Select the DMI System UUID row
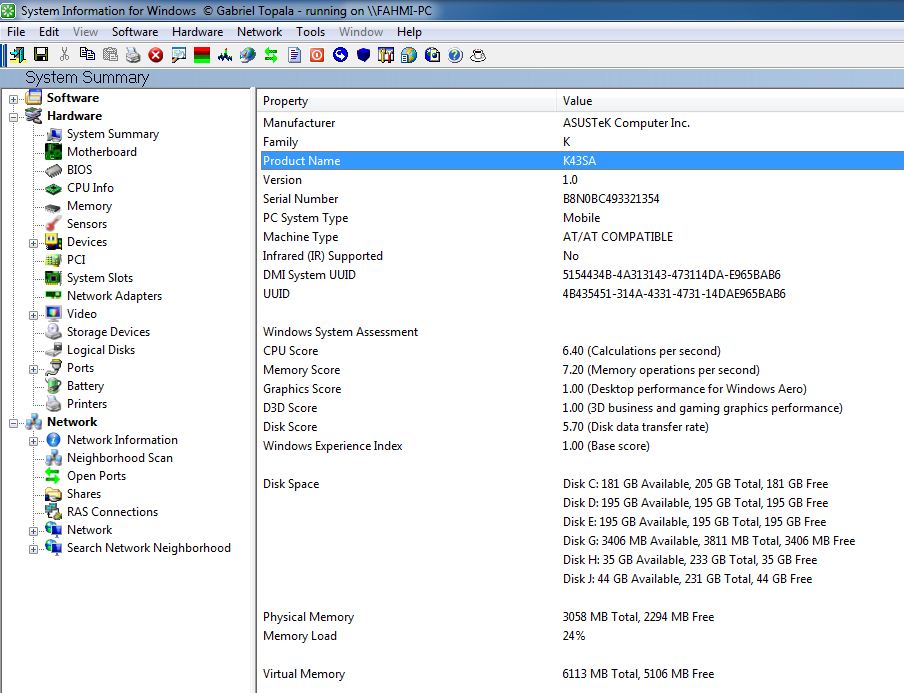 582,275
